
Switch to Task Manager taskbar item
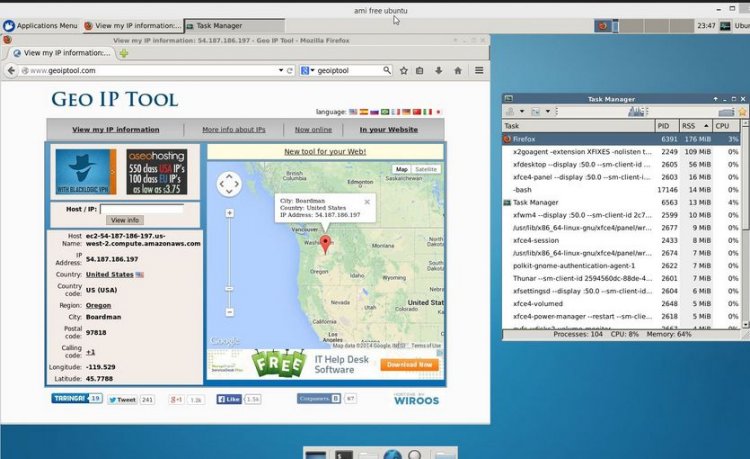[218, 25]
